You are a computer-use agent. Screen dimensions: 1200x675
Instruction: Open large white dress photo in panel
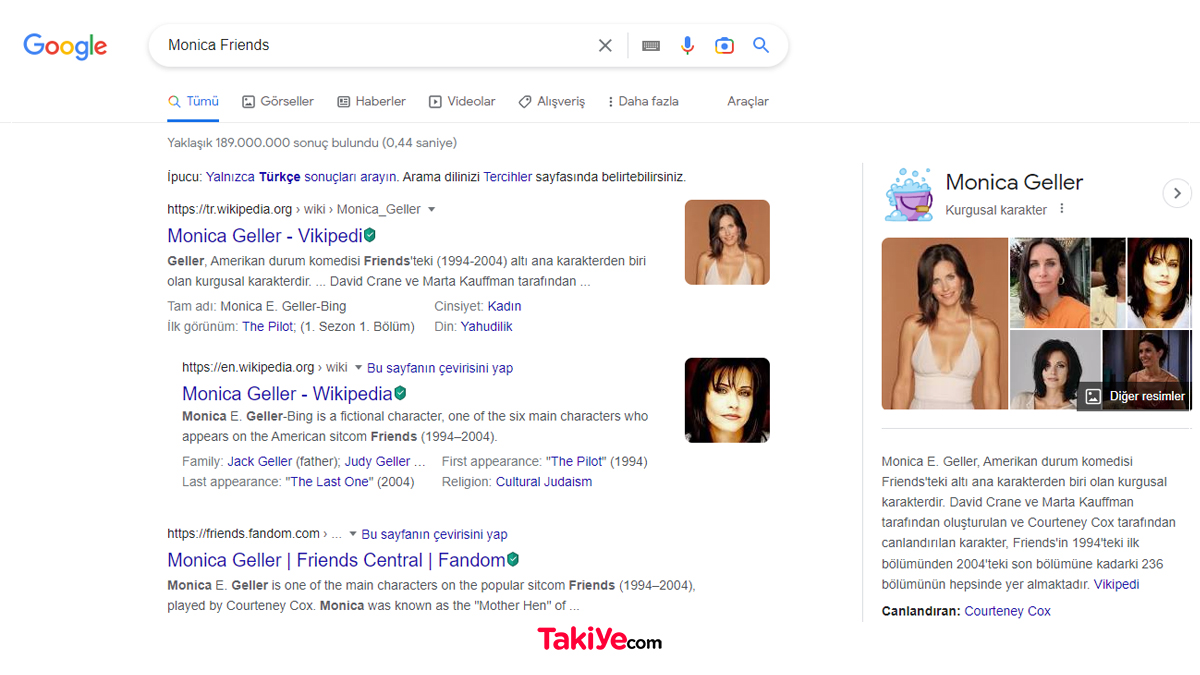(945, 323)
